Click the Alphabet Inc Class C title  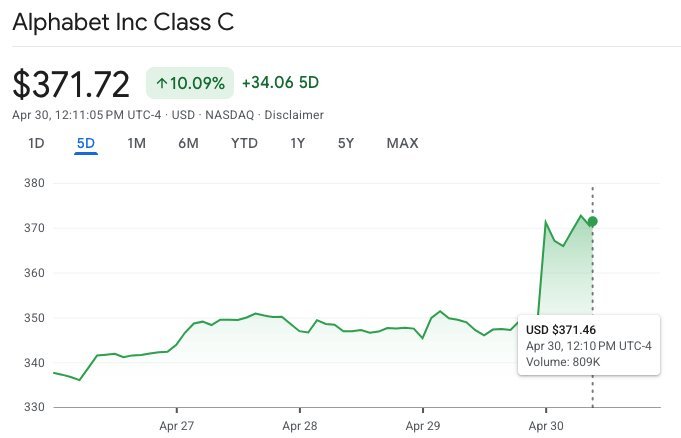123,22
